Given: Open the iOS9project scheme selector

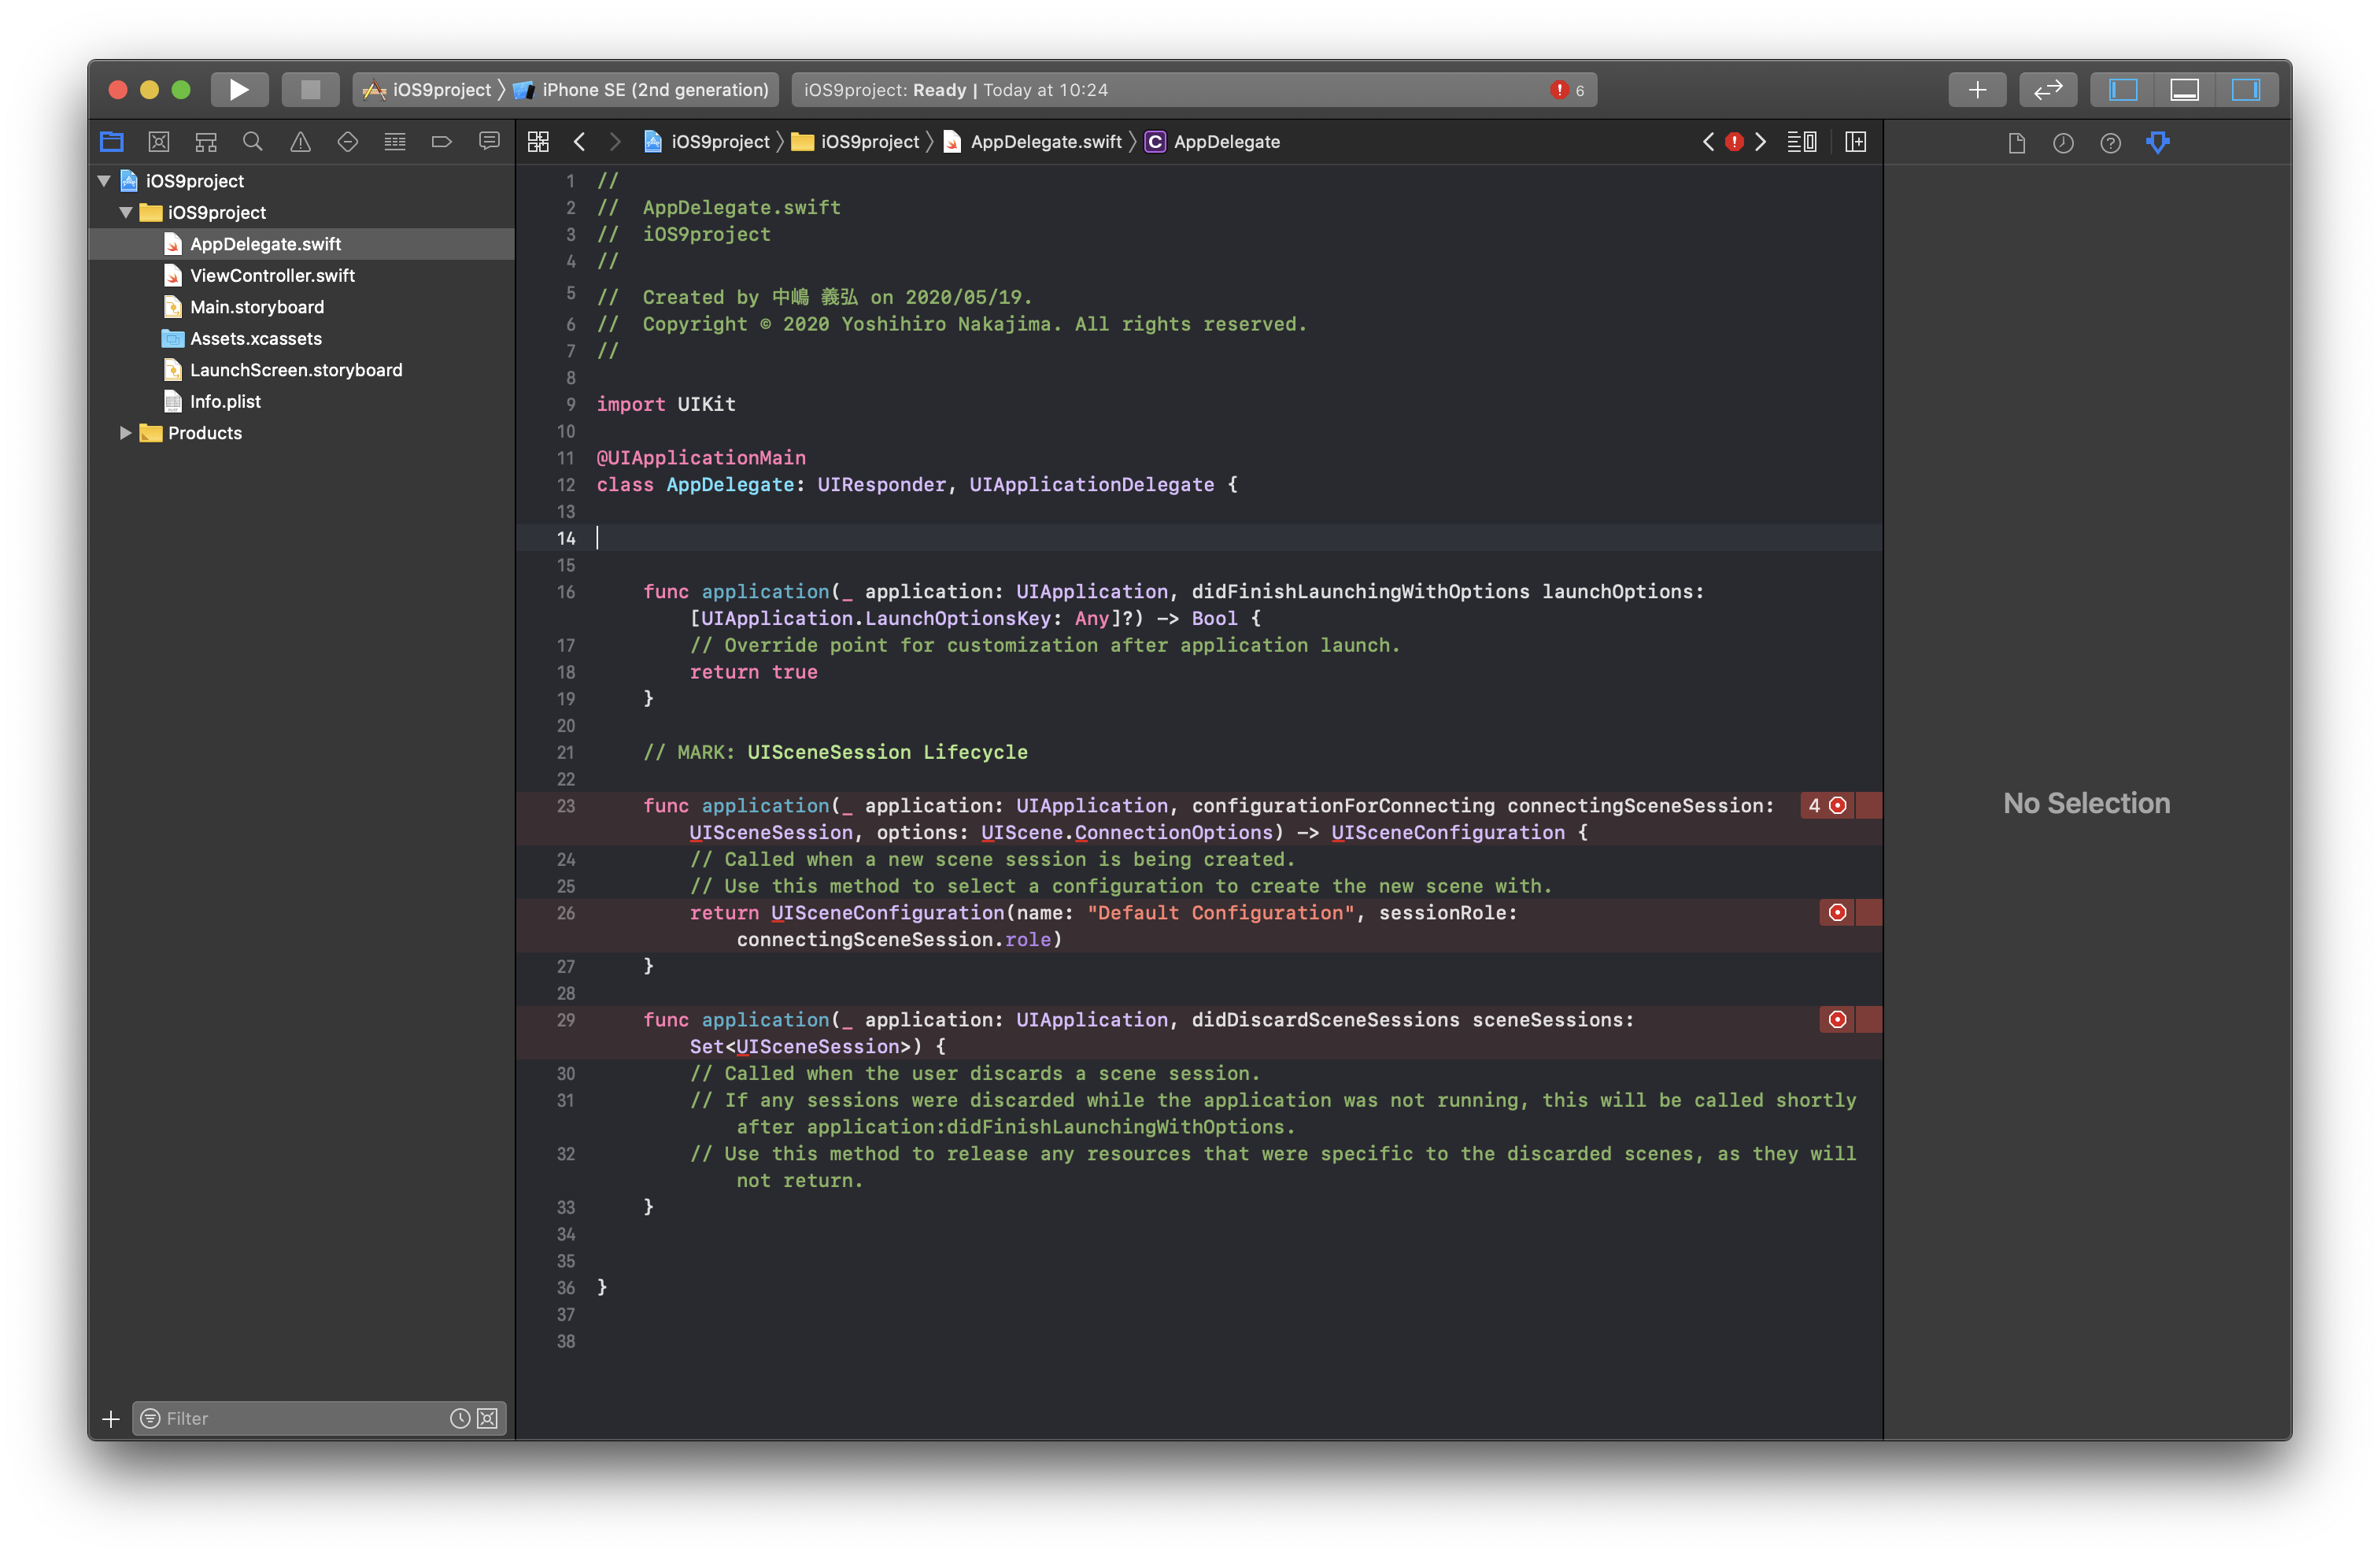Looking at the screenshot, I should [x=428, y=90].
